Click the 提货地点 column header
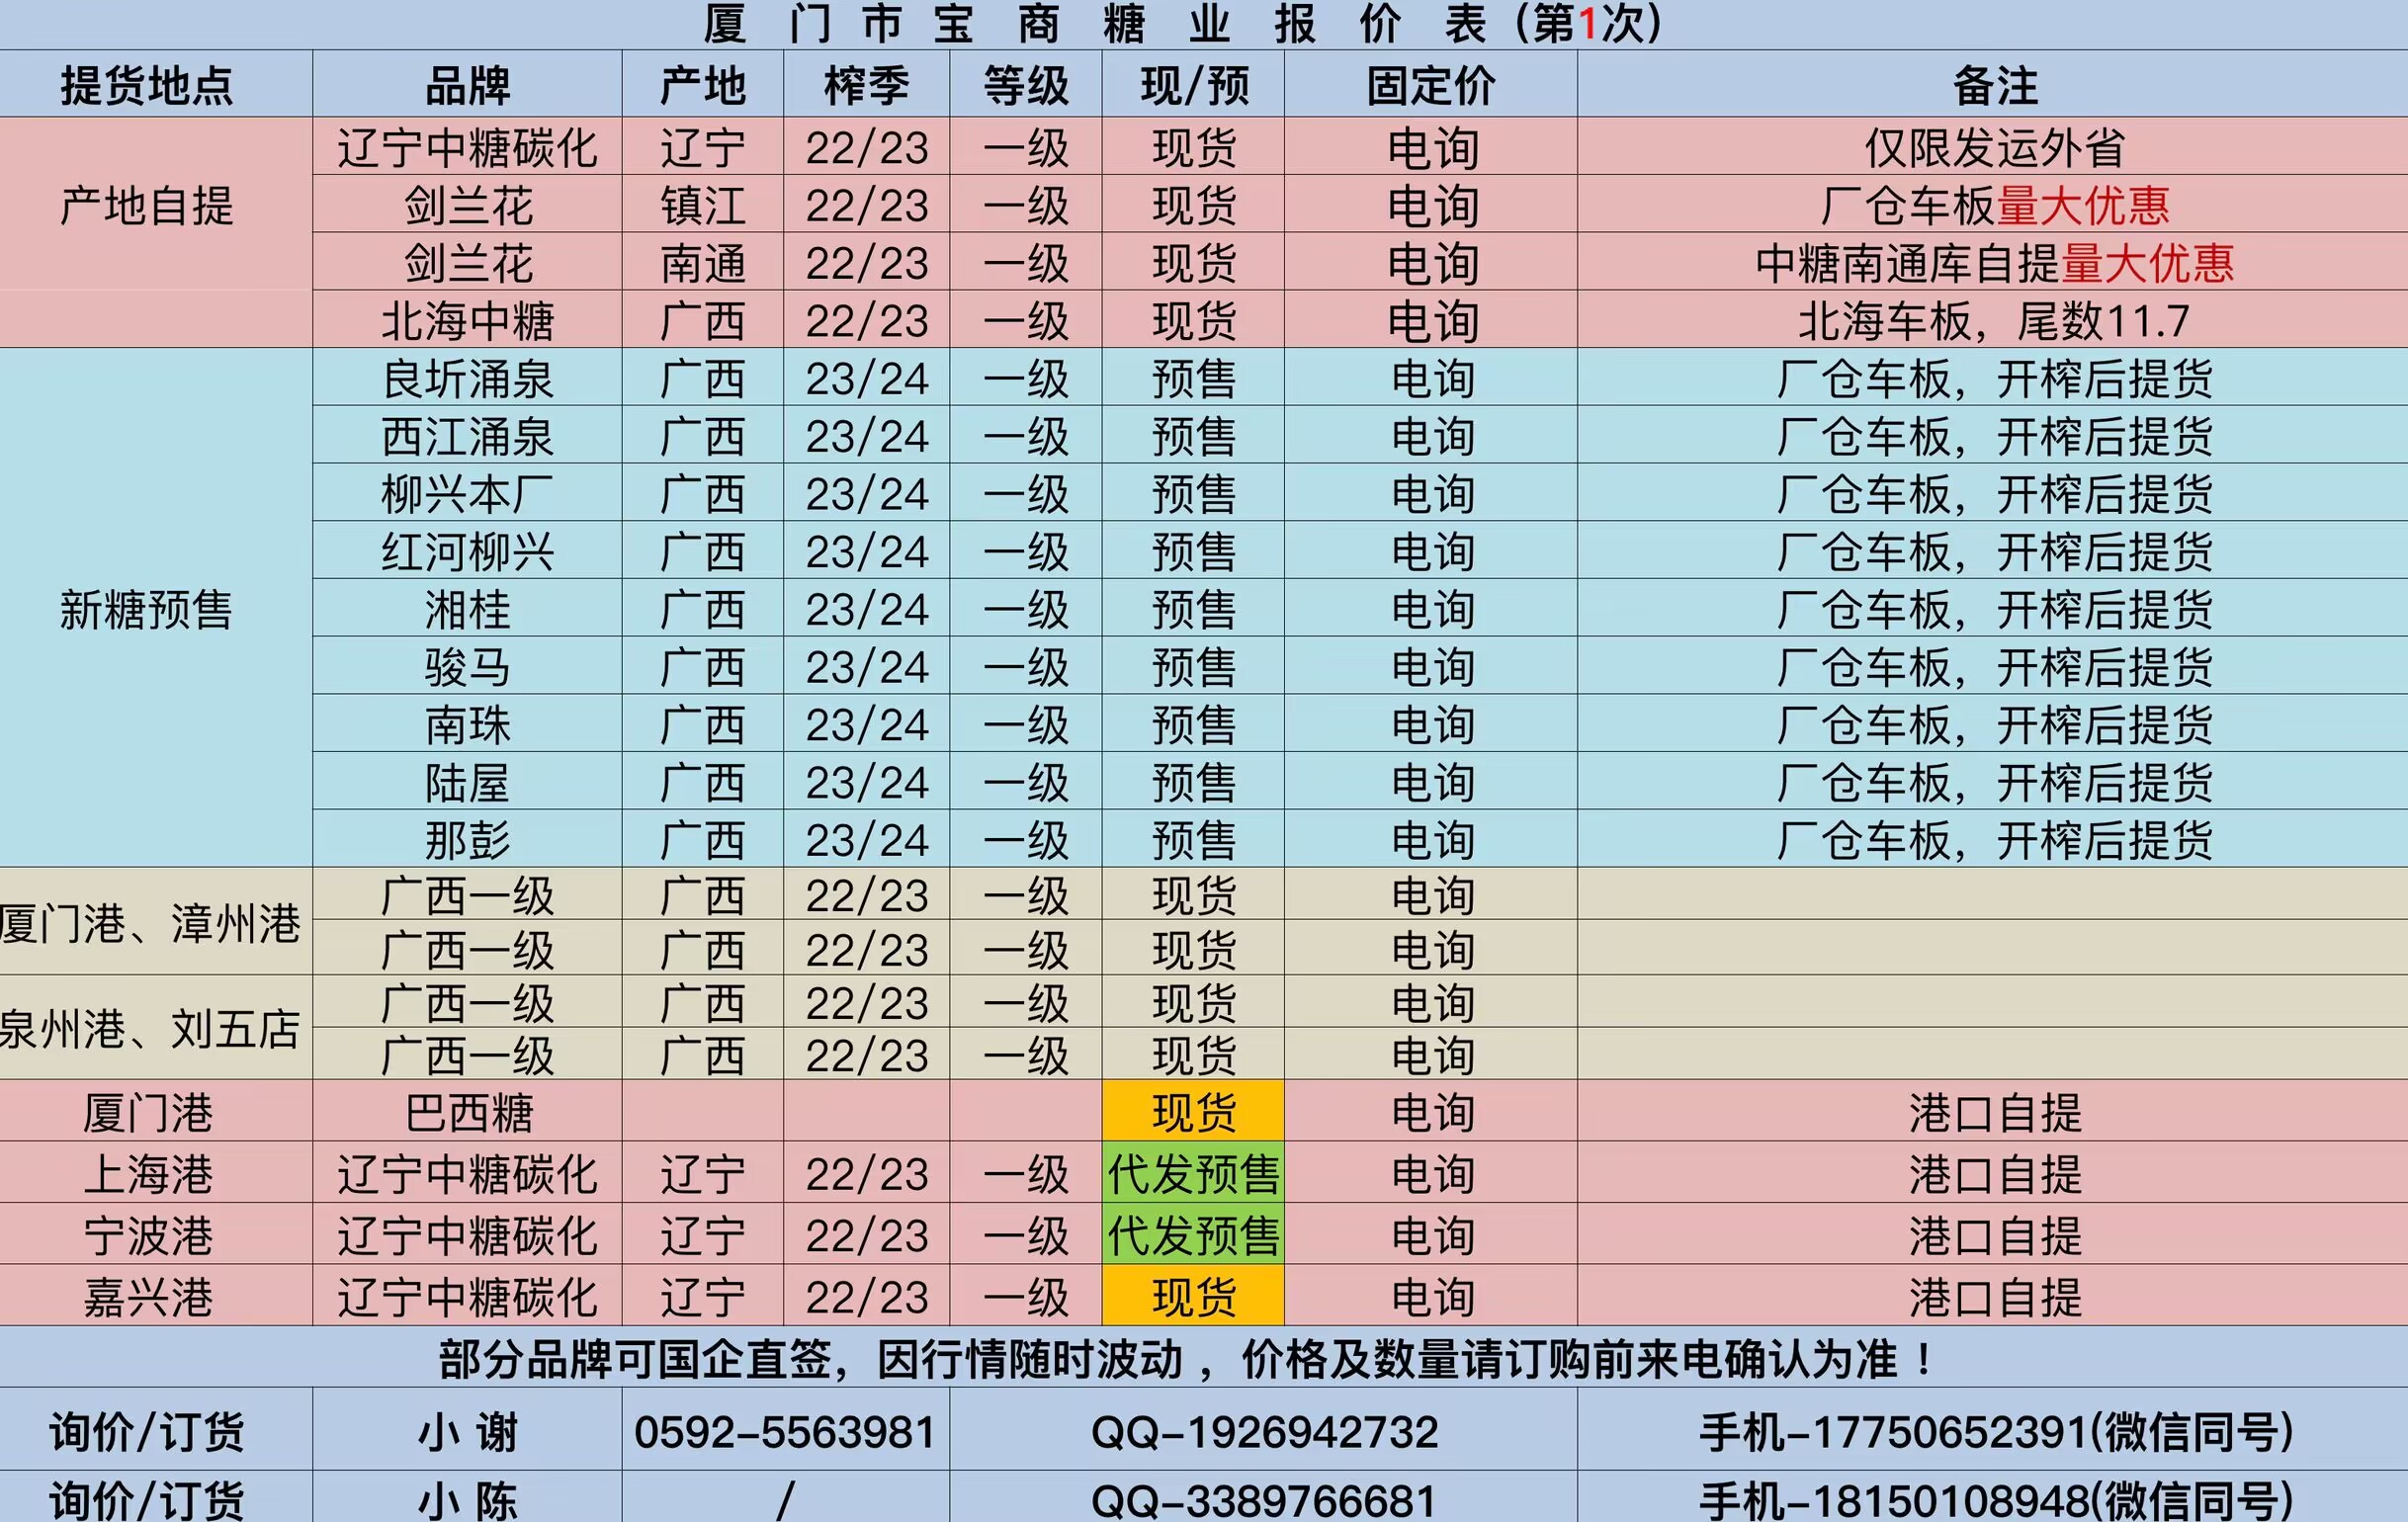 click(x=147, y=85)
